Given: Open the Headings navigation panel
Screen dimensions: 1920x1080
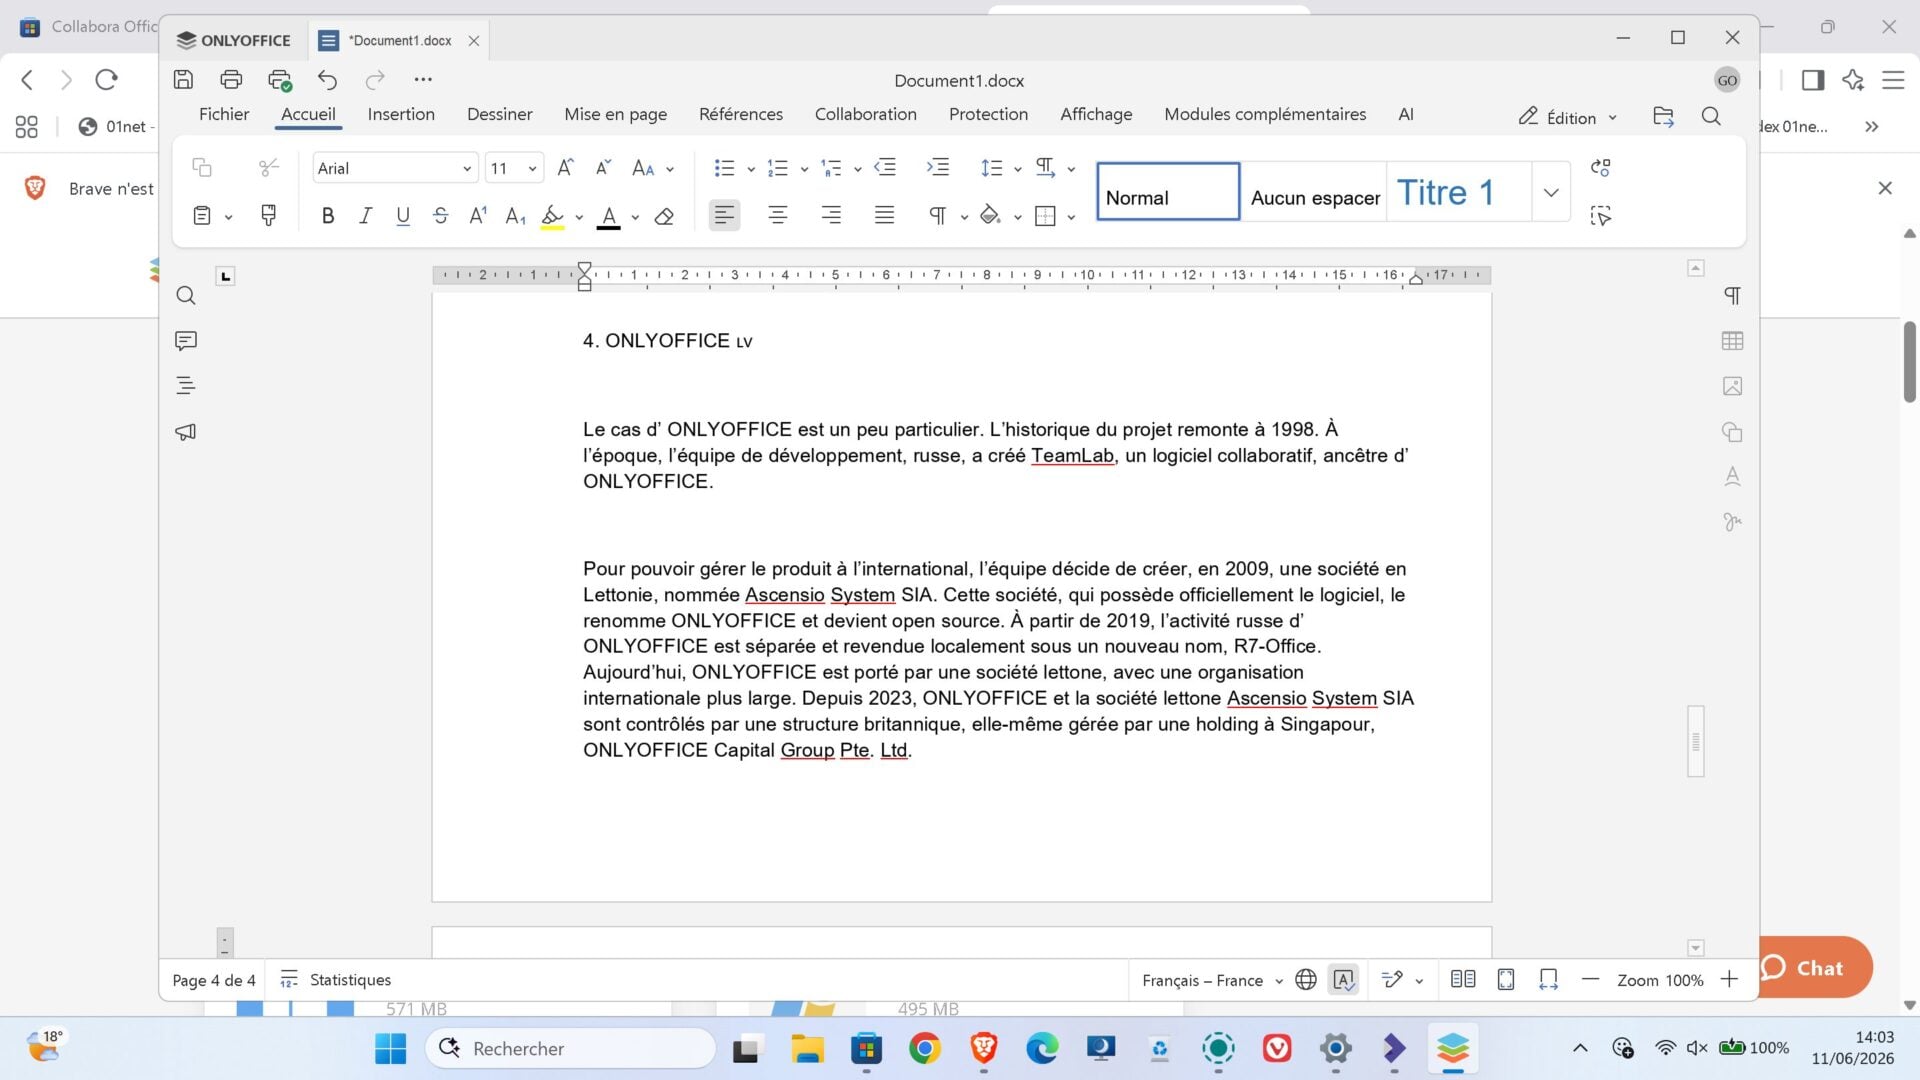Looking at the screenshot, I should click(186, 386).
